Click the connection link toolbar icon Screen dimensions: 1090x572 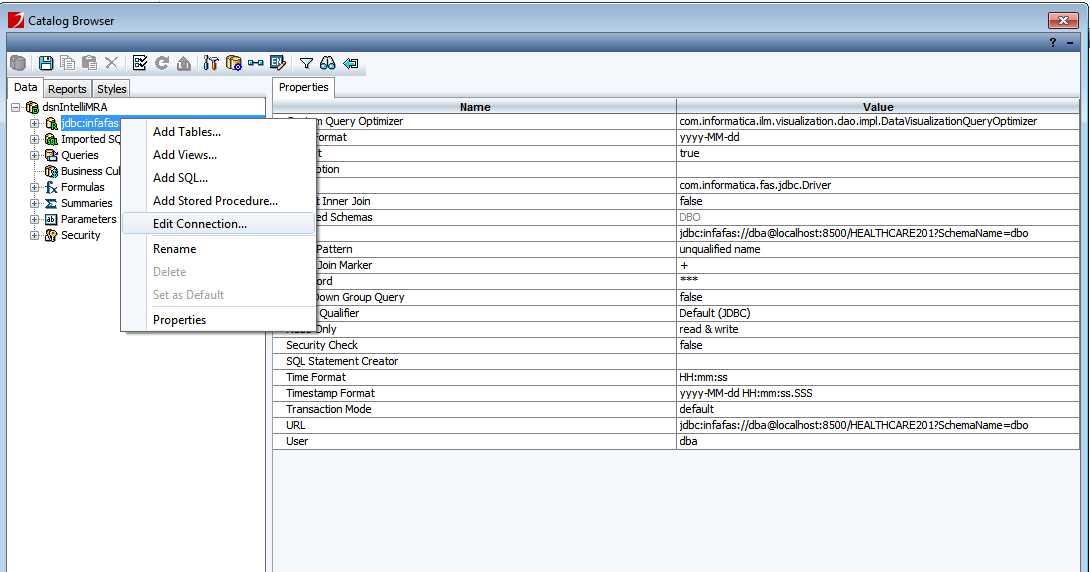[256, 63]
